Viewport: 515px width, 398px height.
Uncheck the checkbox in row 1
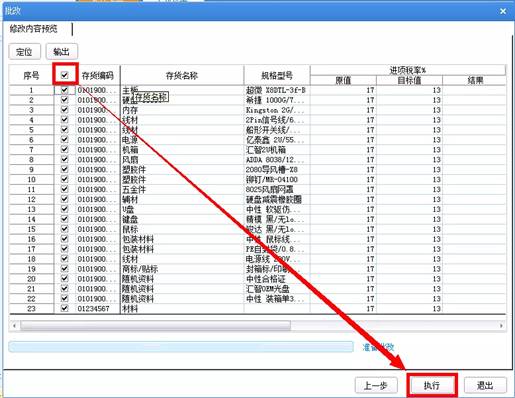[65, 90]
